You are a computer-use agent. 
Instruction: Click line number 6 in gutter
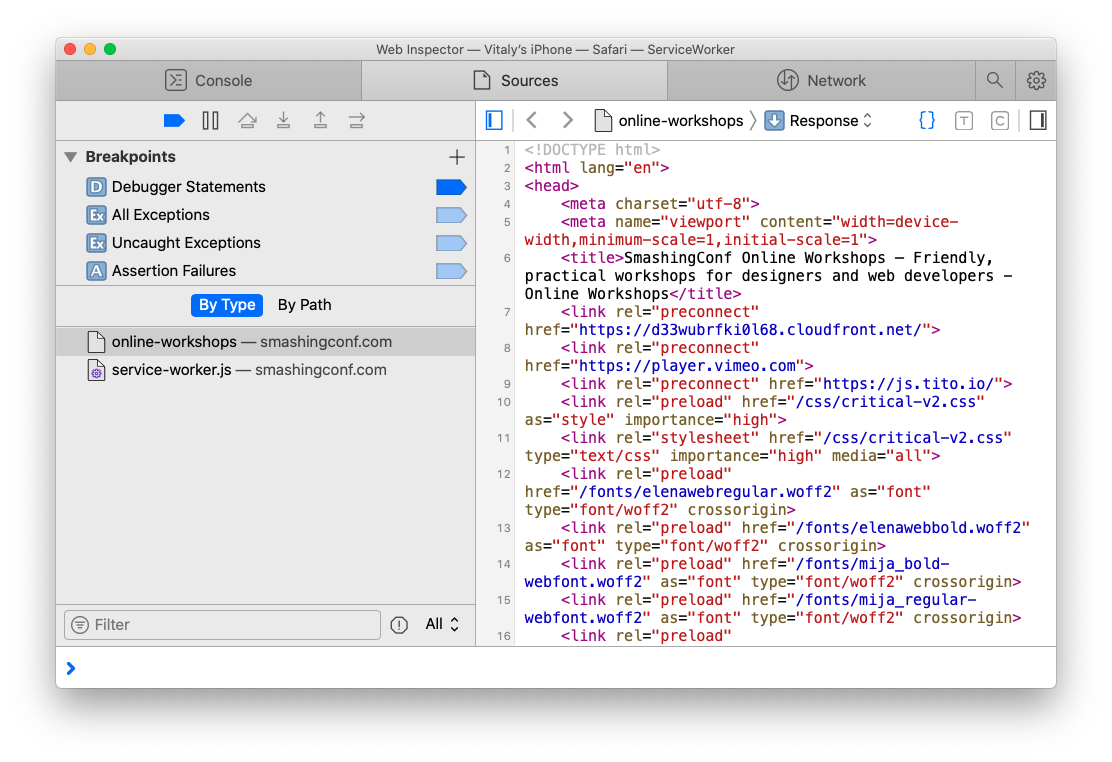506,258
